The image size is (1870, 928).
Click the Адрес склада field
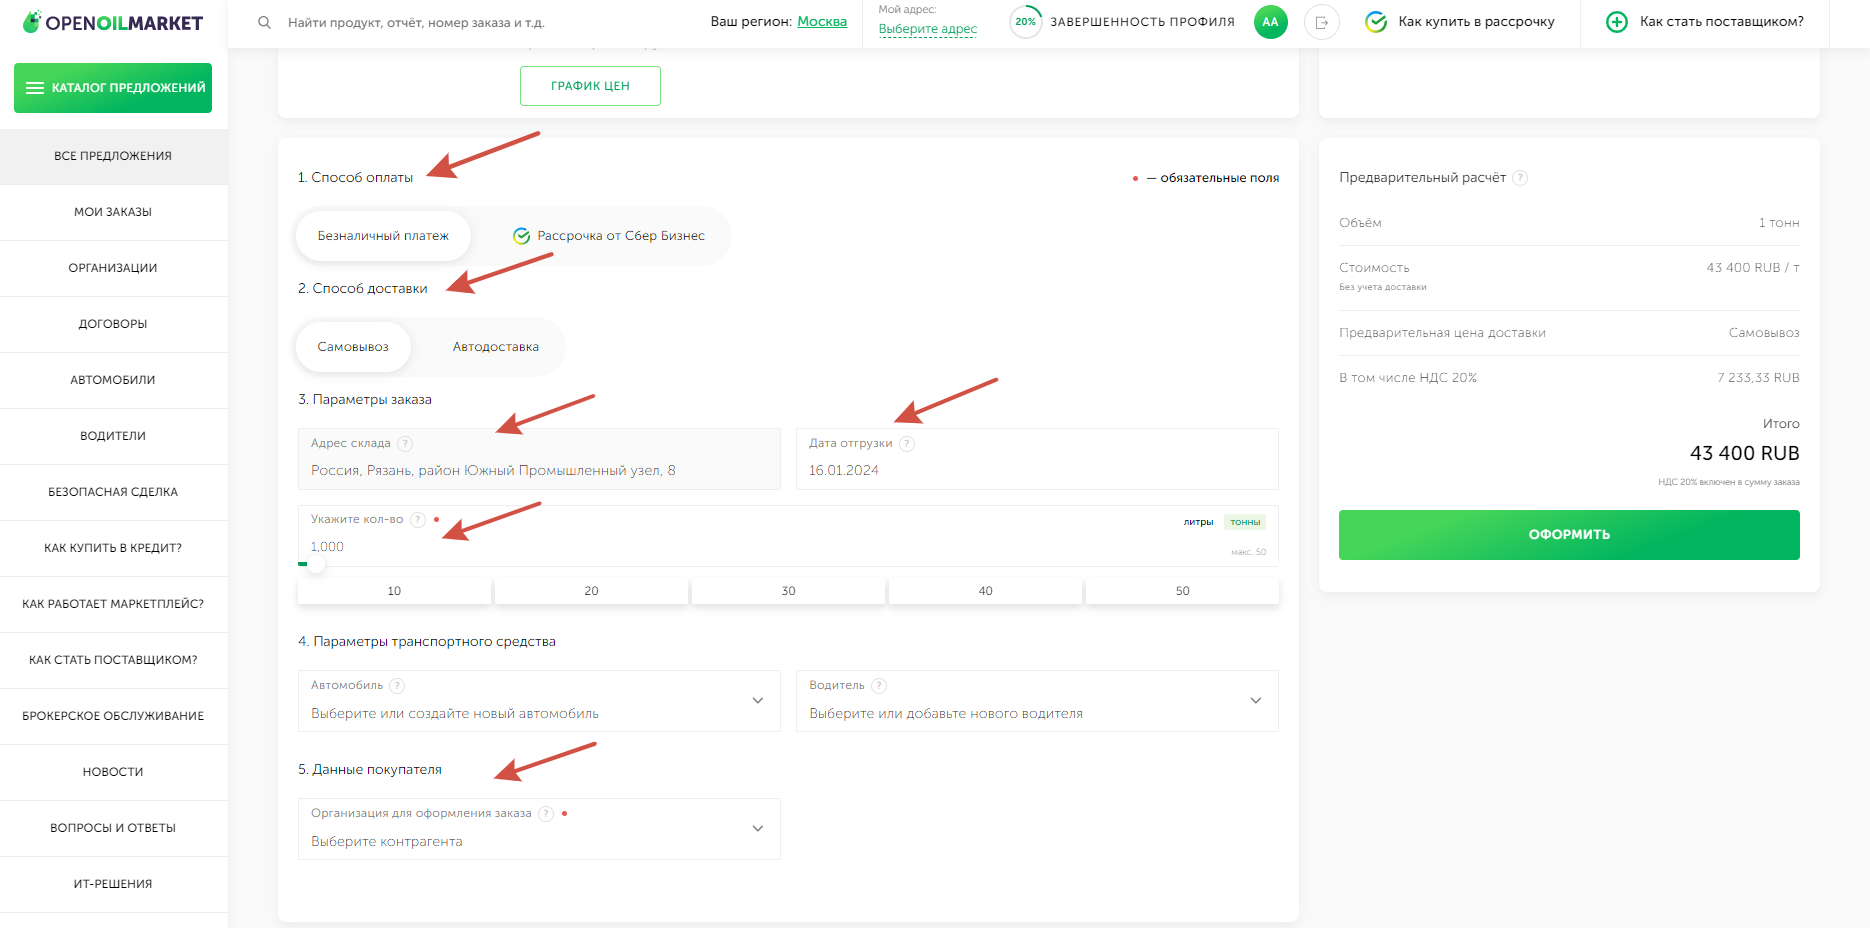click(539, 459)
